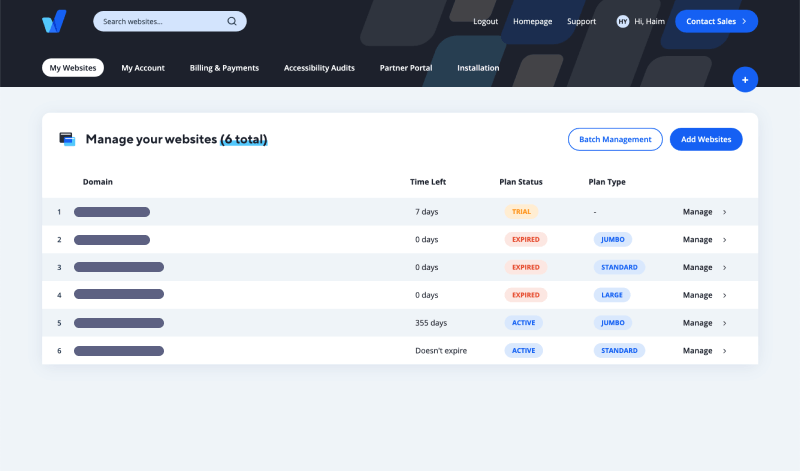The width and height of the screenshot is (800, 471).
Task: Switch to the My Account tab
Action: click(x=143, y=68)
